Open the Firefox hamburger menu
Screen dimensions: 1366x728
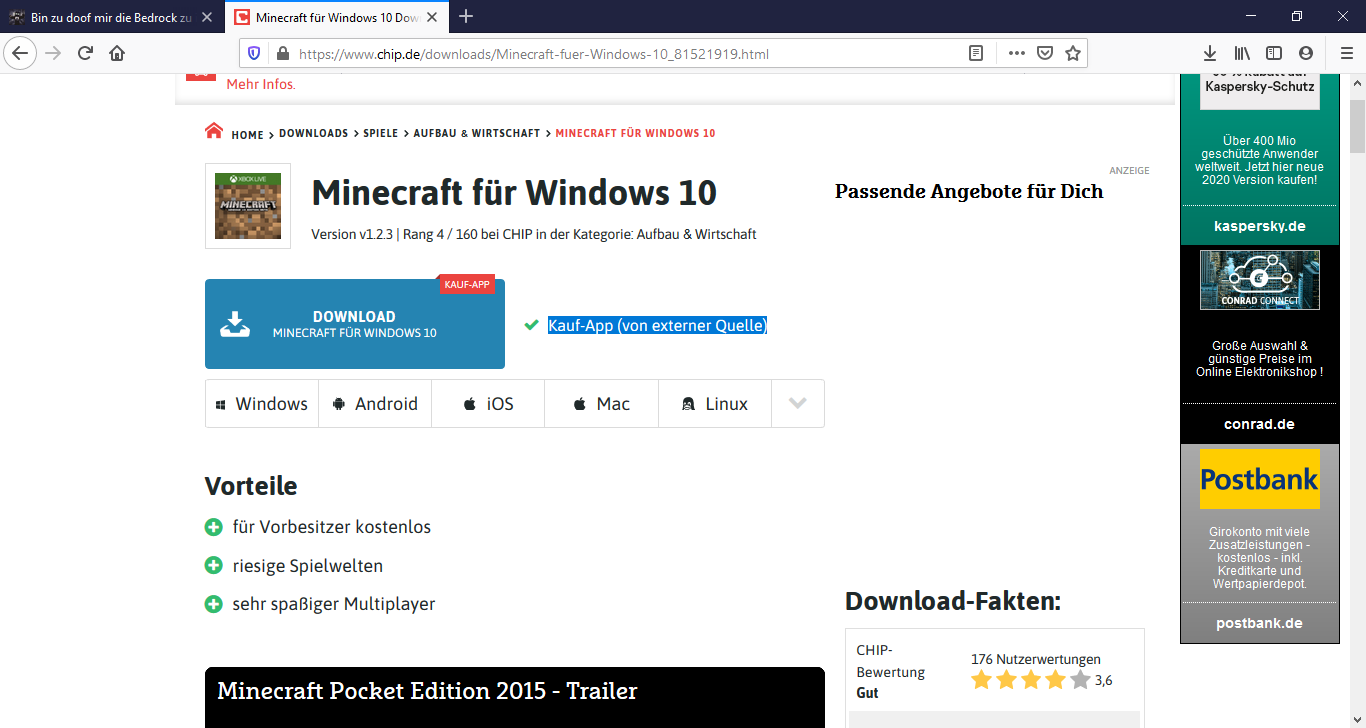tap(1346, 53)
